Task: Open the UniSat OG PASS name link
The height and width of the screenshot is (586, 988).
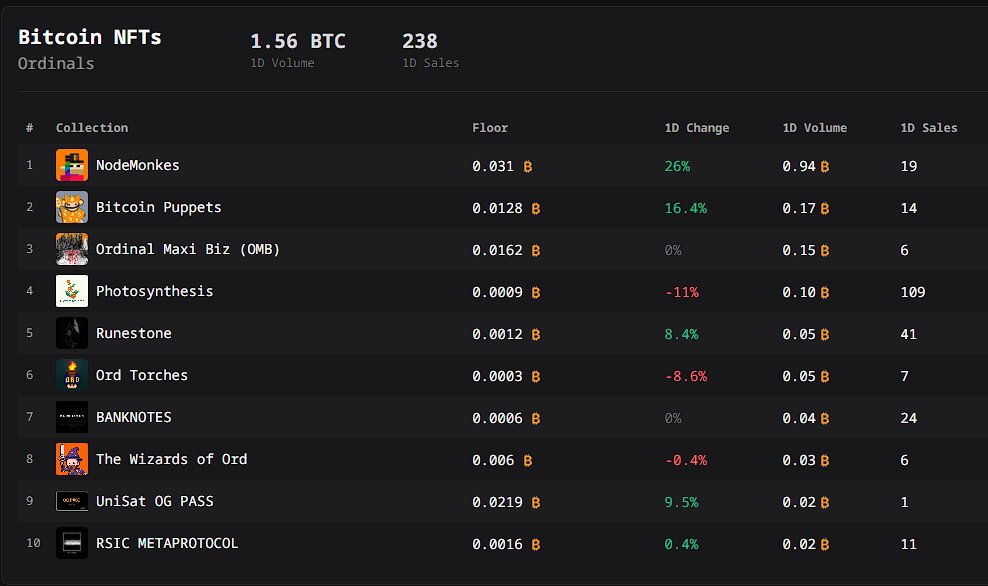Action: [154, 502]
